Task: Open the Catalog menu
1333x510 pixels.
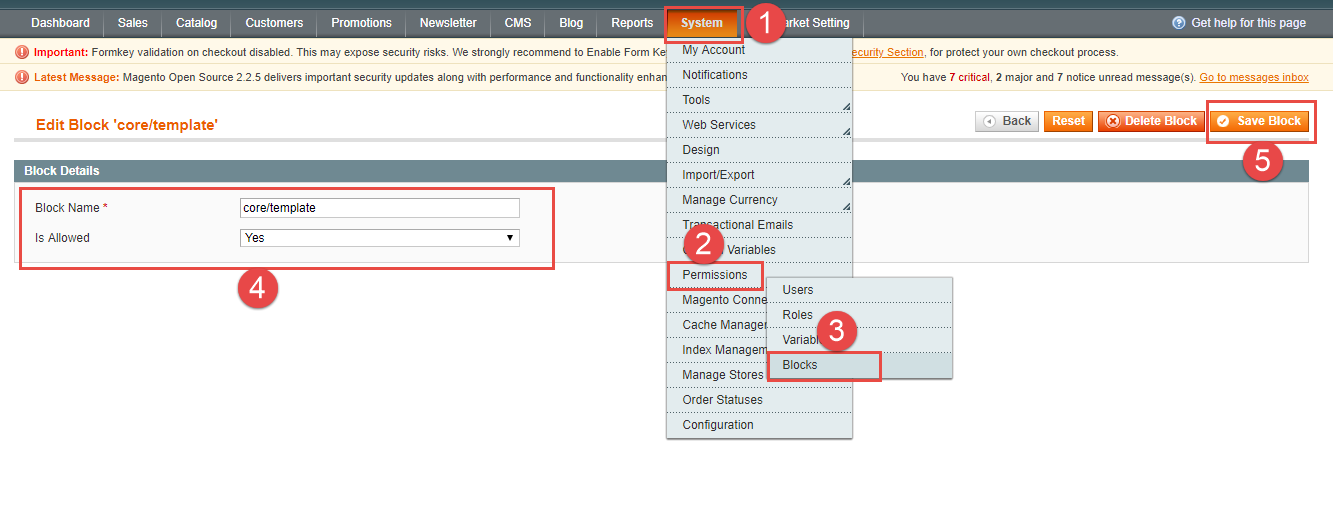Action: (x=196, y=23)
